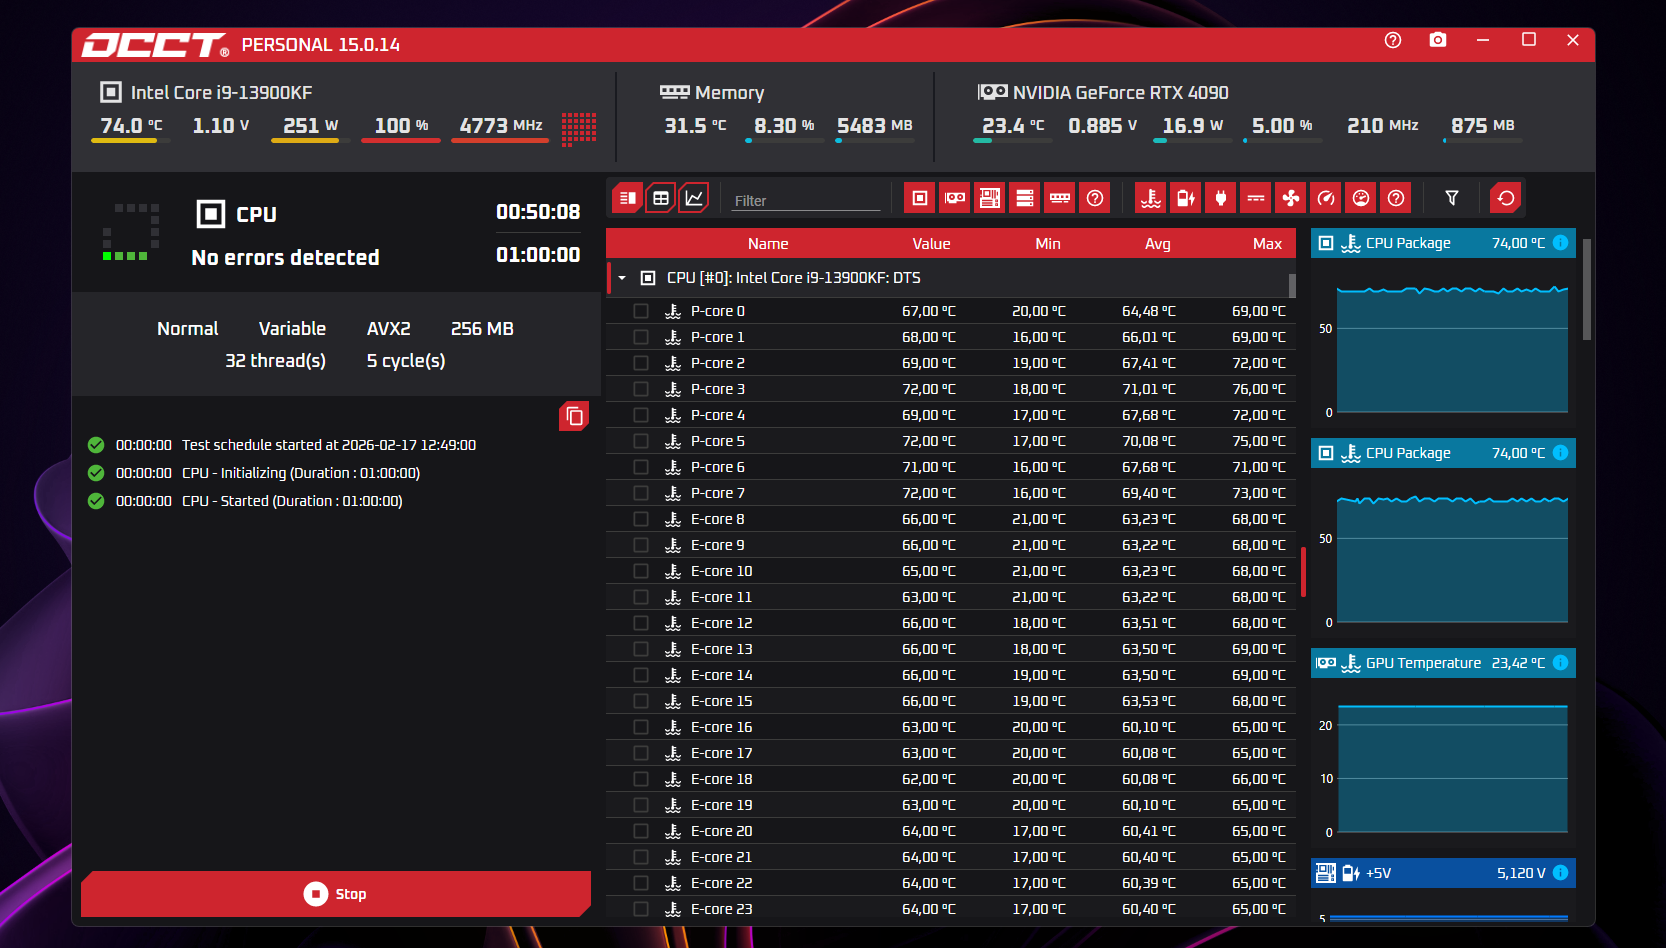Viewport: 1666px width, 948px height.
Task: Click the Filter text field
Action: click(806, 200)
